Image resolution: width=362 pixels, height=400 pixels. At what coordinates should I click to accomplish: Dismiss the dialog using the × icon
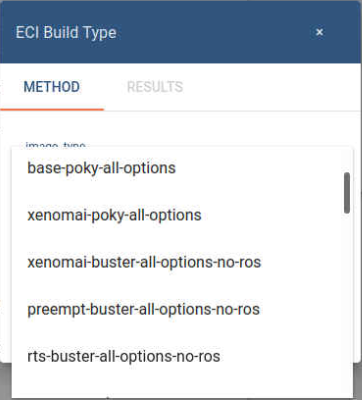coord(319,32)
